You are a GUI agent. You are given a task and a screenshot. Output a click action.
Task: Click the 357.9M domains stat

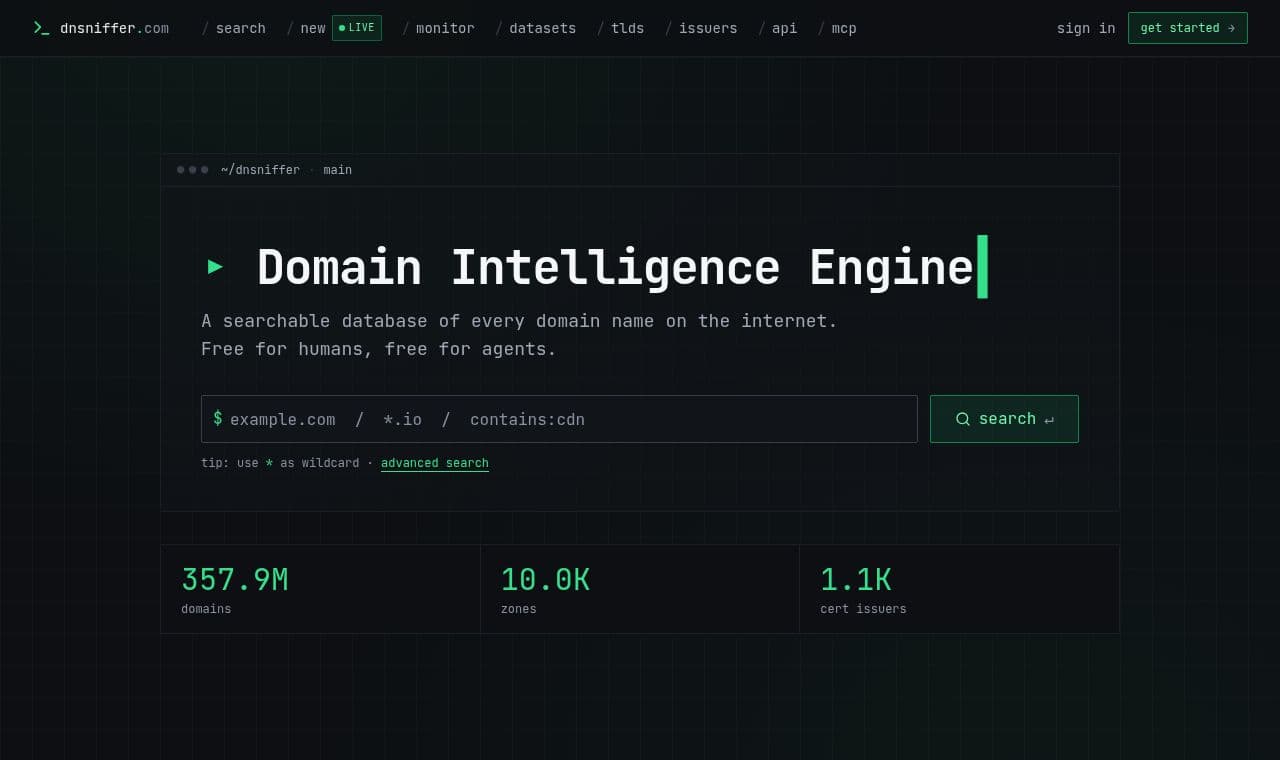(x=320, y=589)
